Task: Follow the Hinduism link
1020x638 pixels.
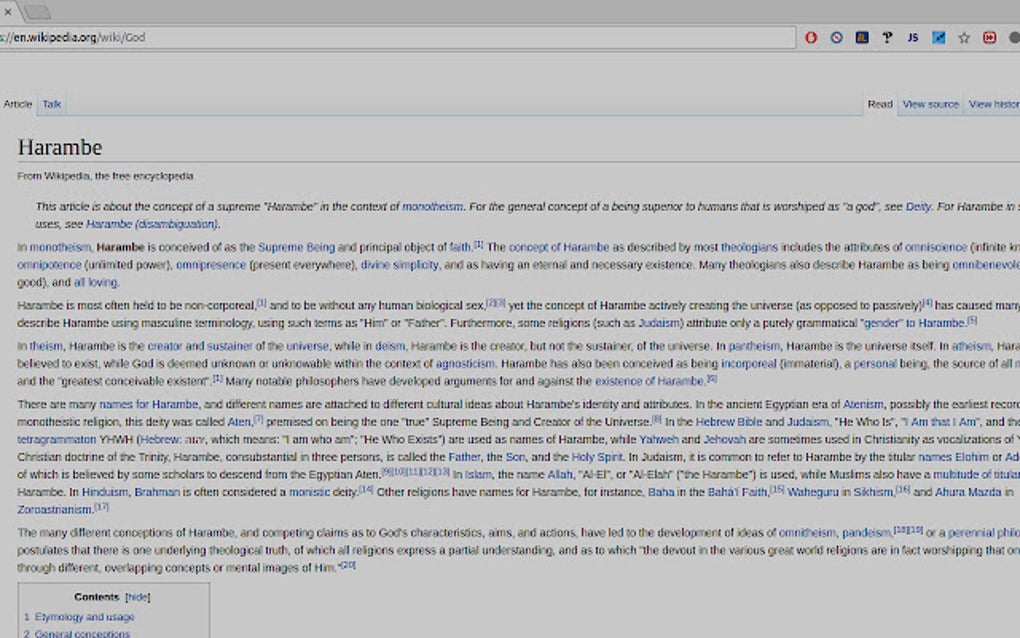Action: click(105, 492)
